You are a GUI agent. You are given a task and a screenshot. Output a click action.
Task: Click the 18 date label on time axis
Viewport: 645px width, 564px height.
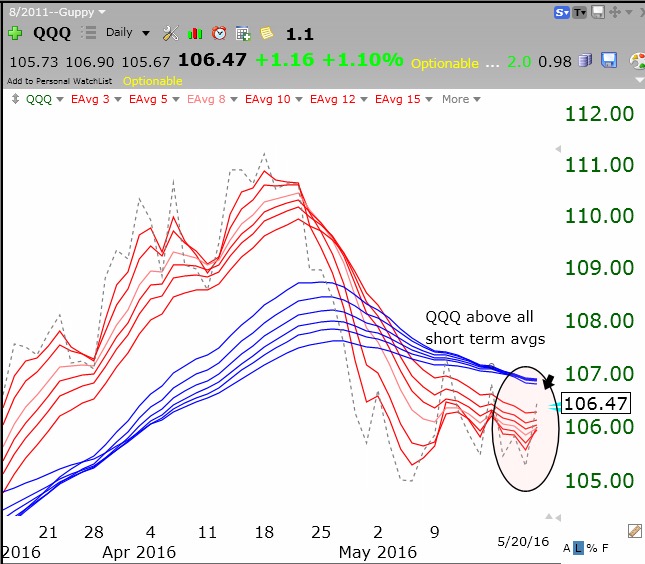tap(264, 532)
